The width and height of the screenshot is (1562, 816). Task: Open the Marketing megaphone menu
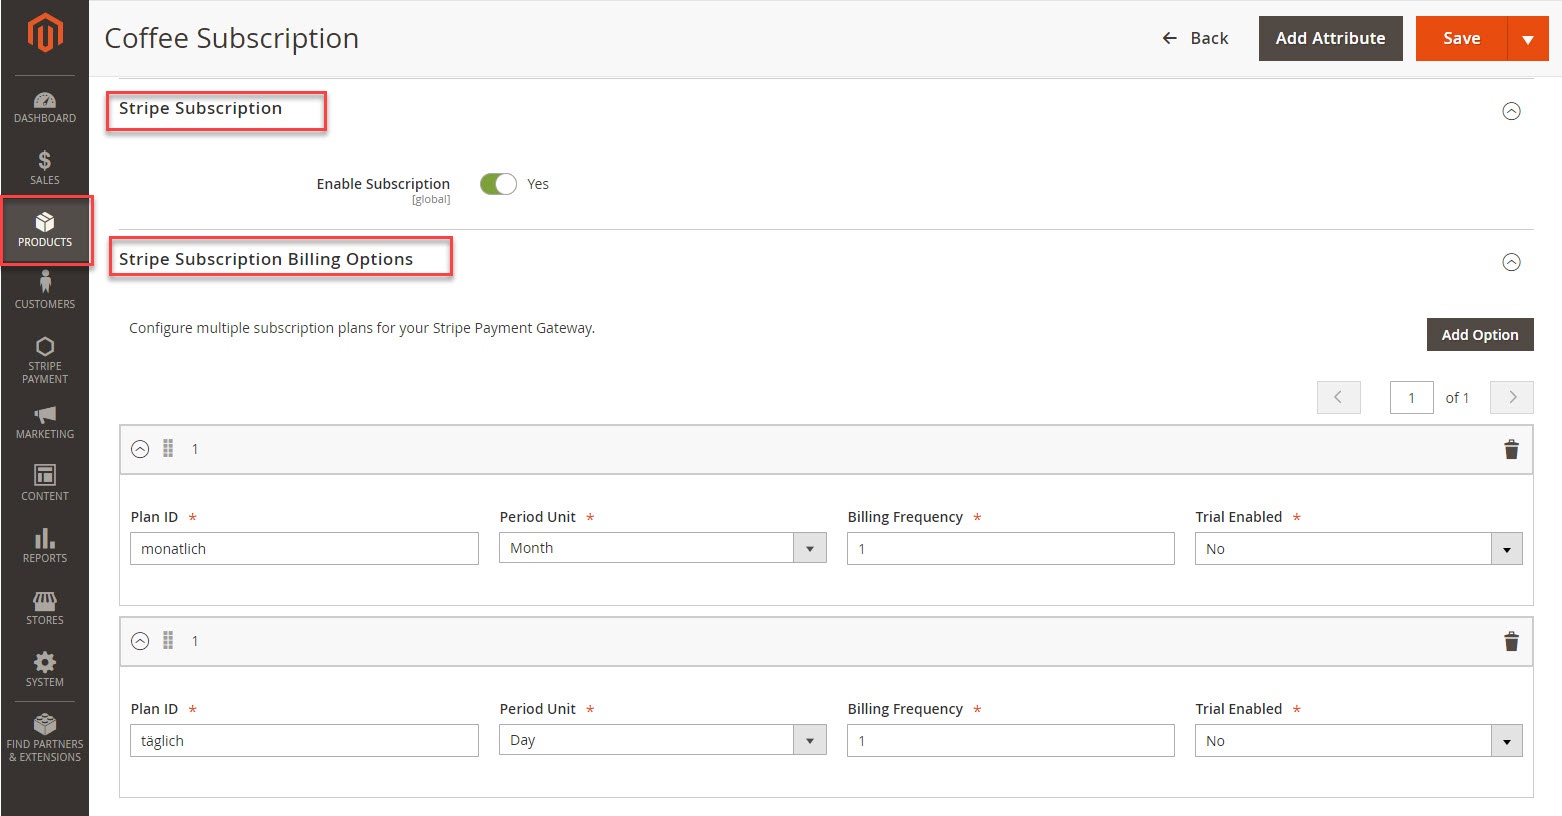pos(45,422)
